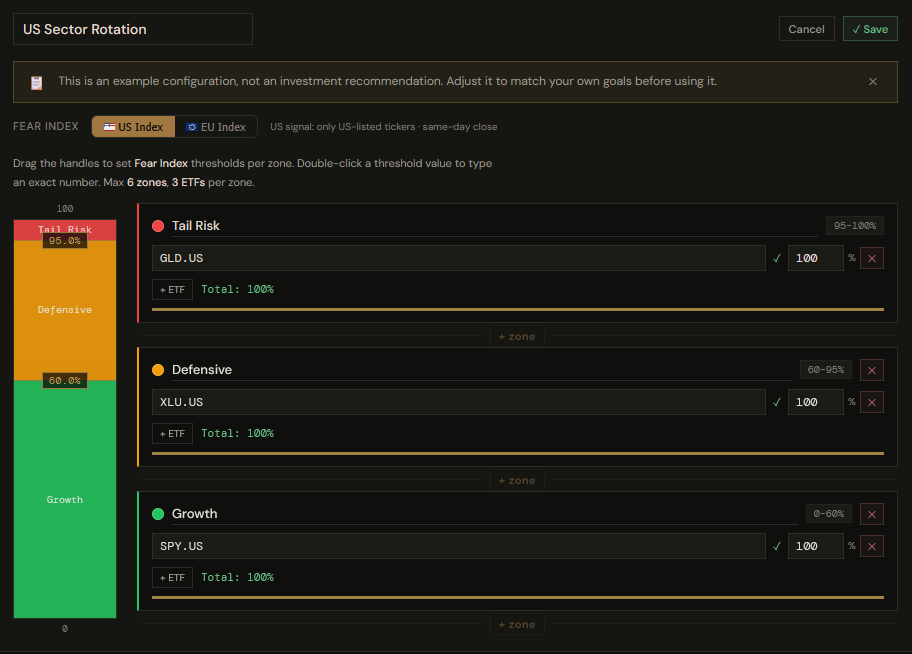Screen dimensions: 912x654
Task: Add an ETF to the Defensive zone
Action: pyautogui.click(x=172, y=433)
